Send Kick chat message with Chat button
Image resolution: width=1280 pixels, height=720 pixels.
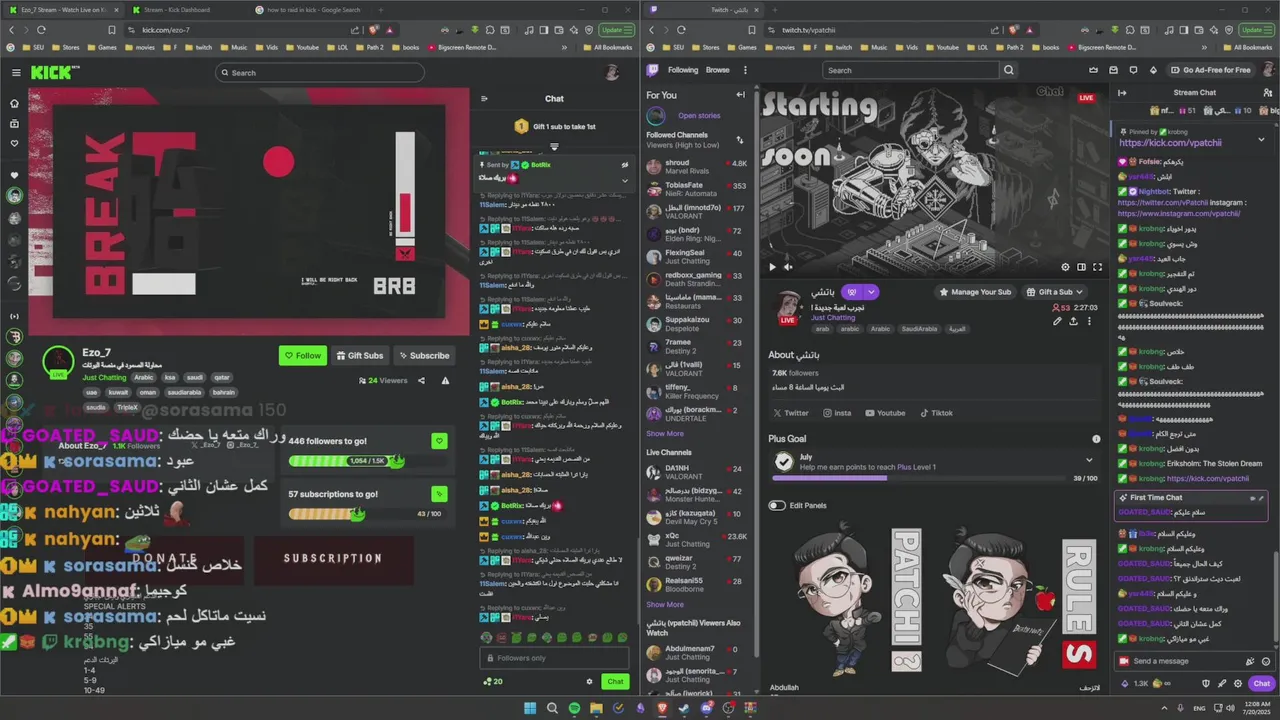(x=615, y=681)
